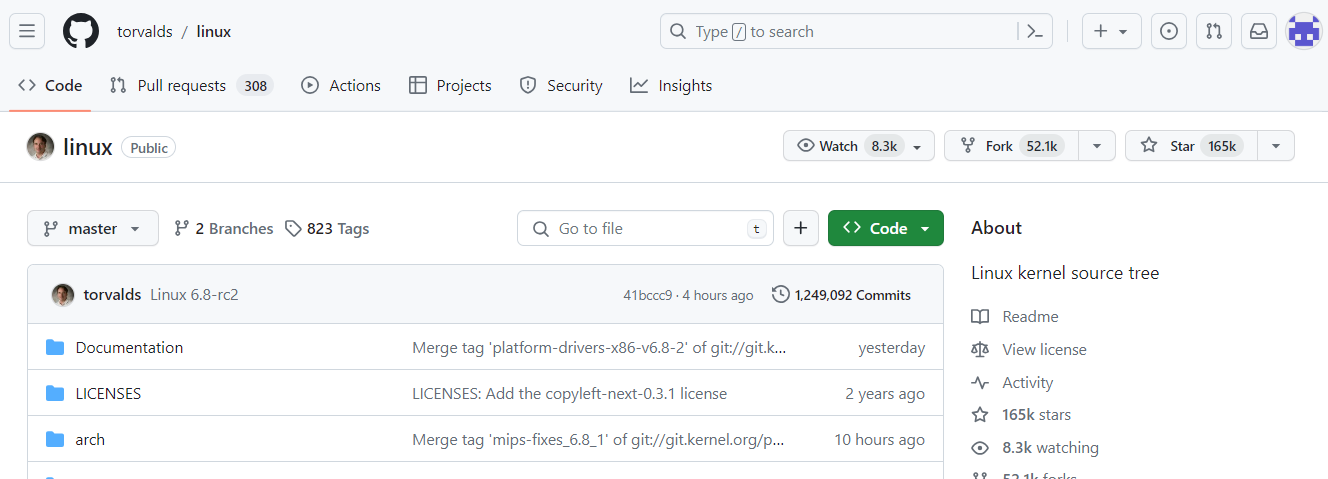Click torvalds commit author avatar

pyautogui.click(x=63, y=295)
